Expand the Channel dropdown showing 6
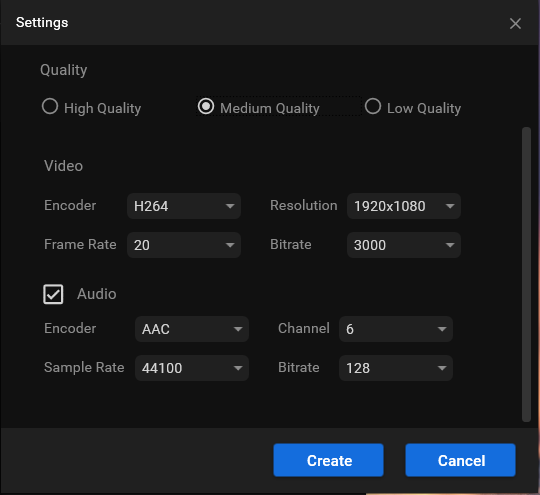The height and width of the screenshot is (495, 540). pos(396,329)
